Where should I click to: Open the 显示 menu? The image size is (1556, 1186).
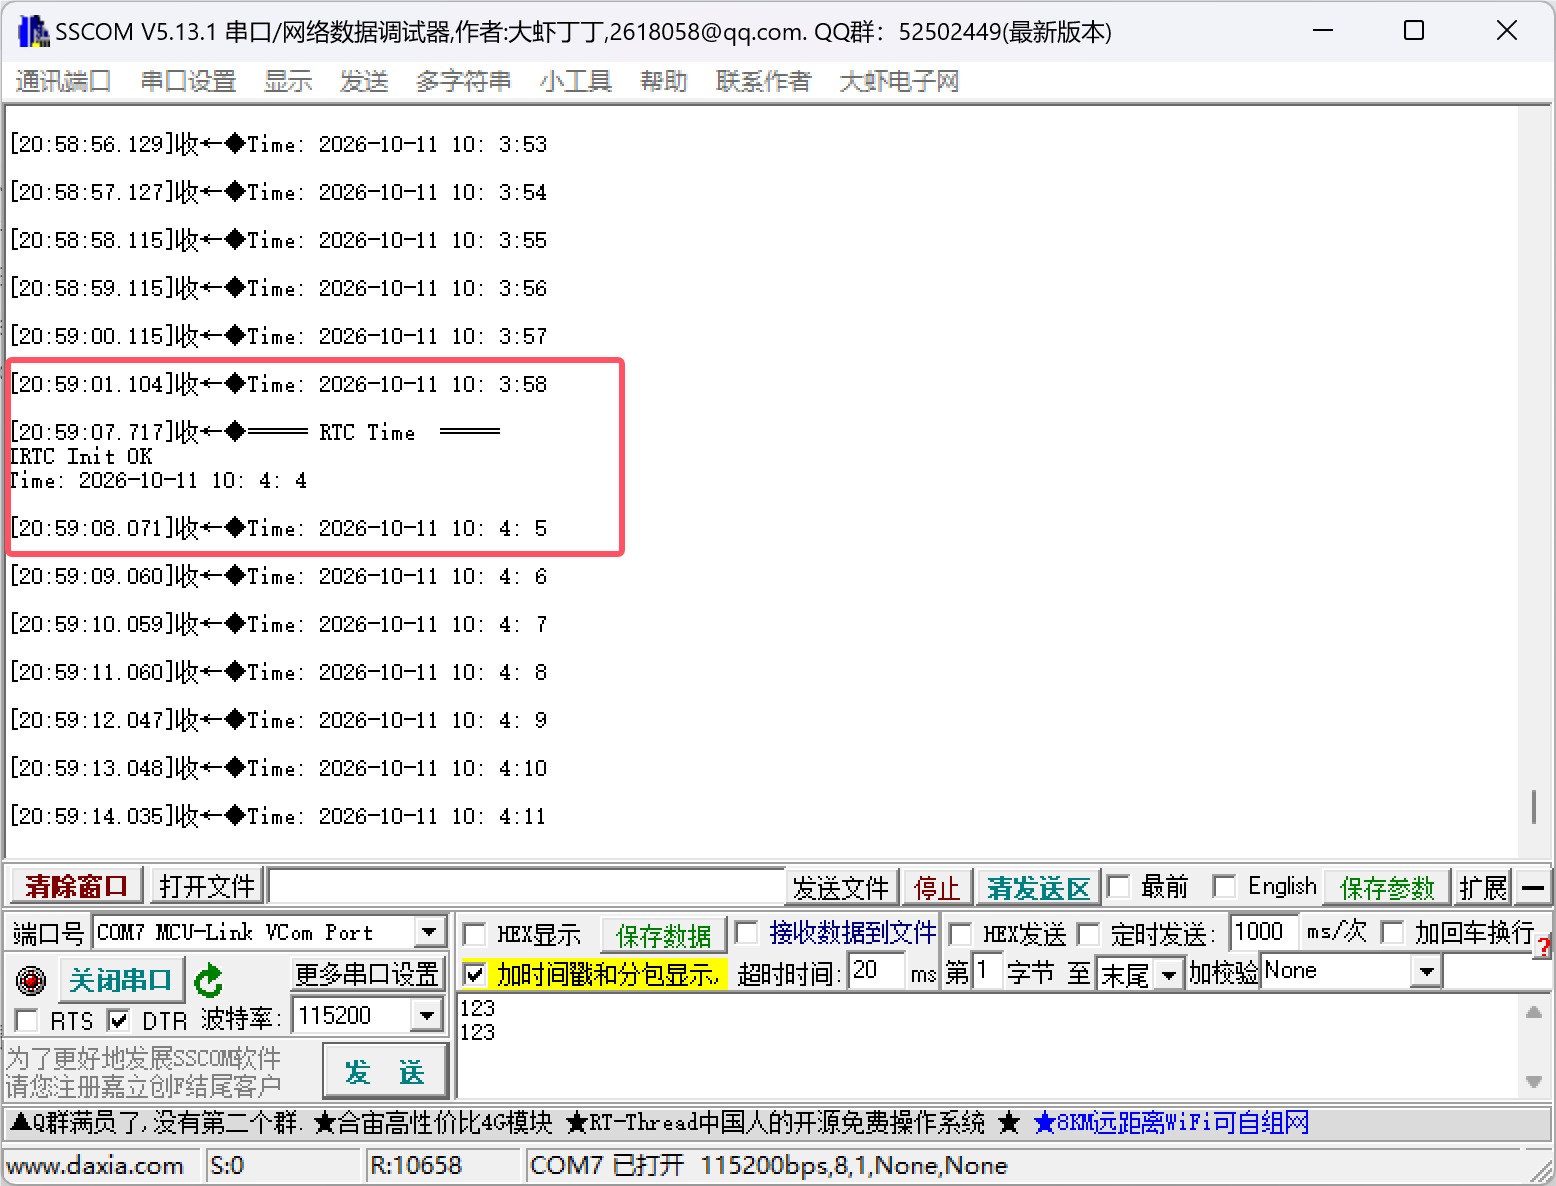[x=288, y=81]
